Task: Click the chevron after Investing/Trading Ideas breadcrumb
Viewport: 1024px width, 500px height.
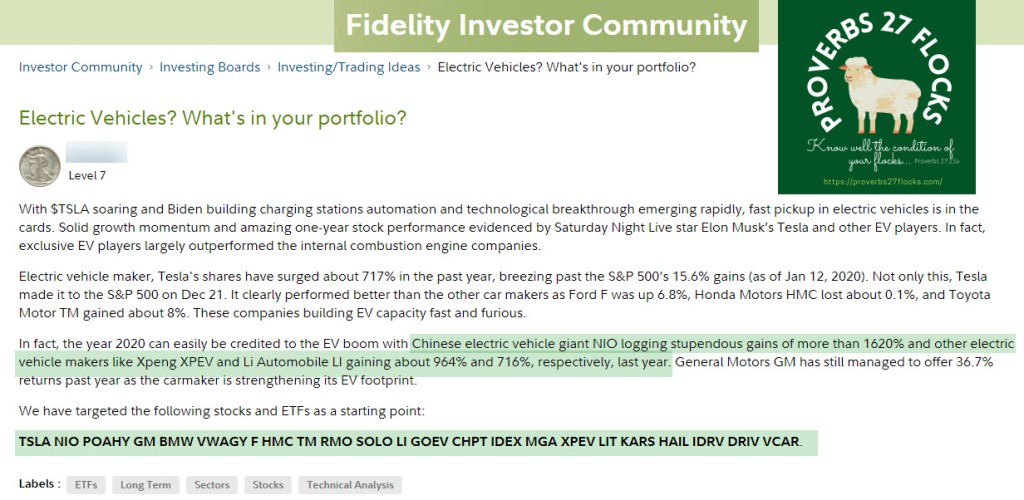Action: (429, 67)
